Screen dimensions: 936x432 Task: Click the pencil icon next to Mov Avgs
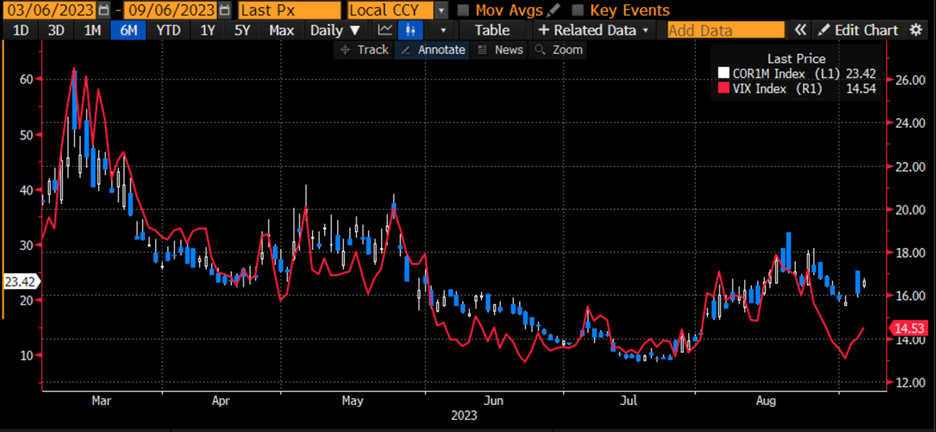coord(554,10)
